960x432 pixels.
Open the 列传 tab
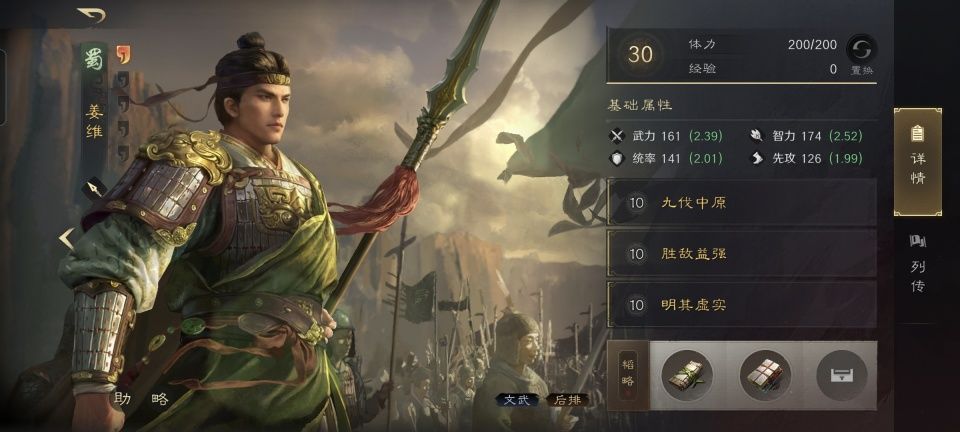coord(917,263)
